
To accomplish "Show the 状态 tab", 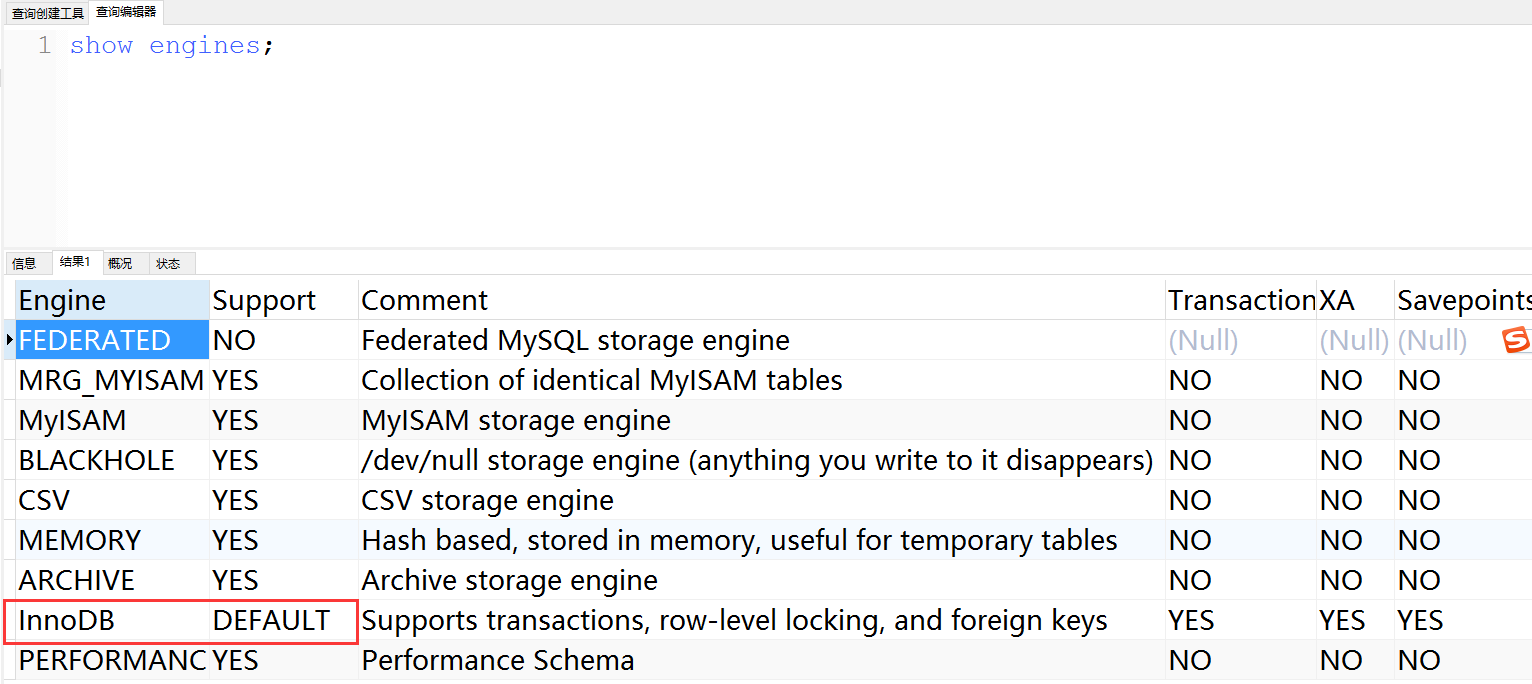I will tap(169, 263).
